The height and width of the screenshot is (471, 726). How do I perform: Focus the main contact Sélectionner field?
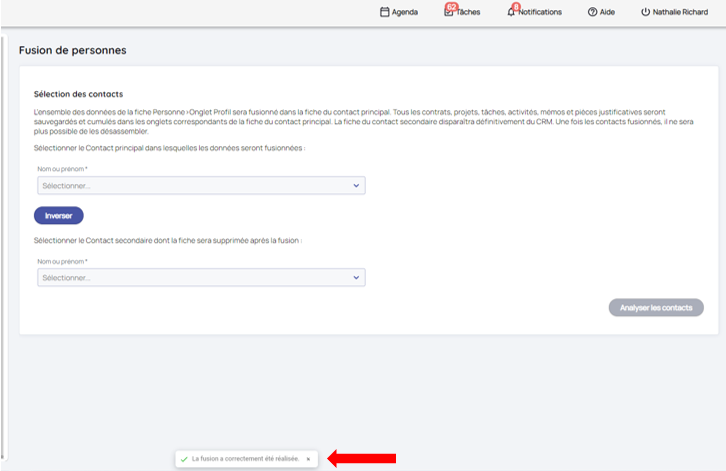tap(190, 185)
